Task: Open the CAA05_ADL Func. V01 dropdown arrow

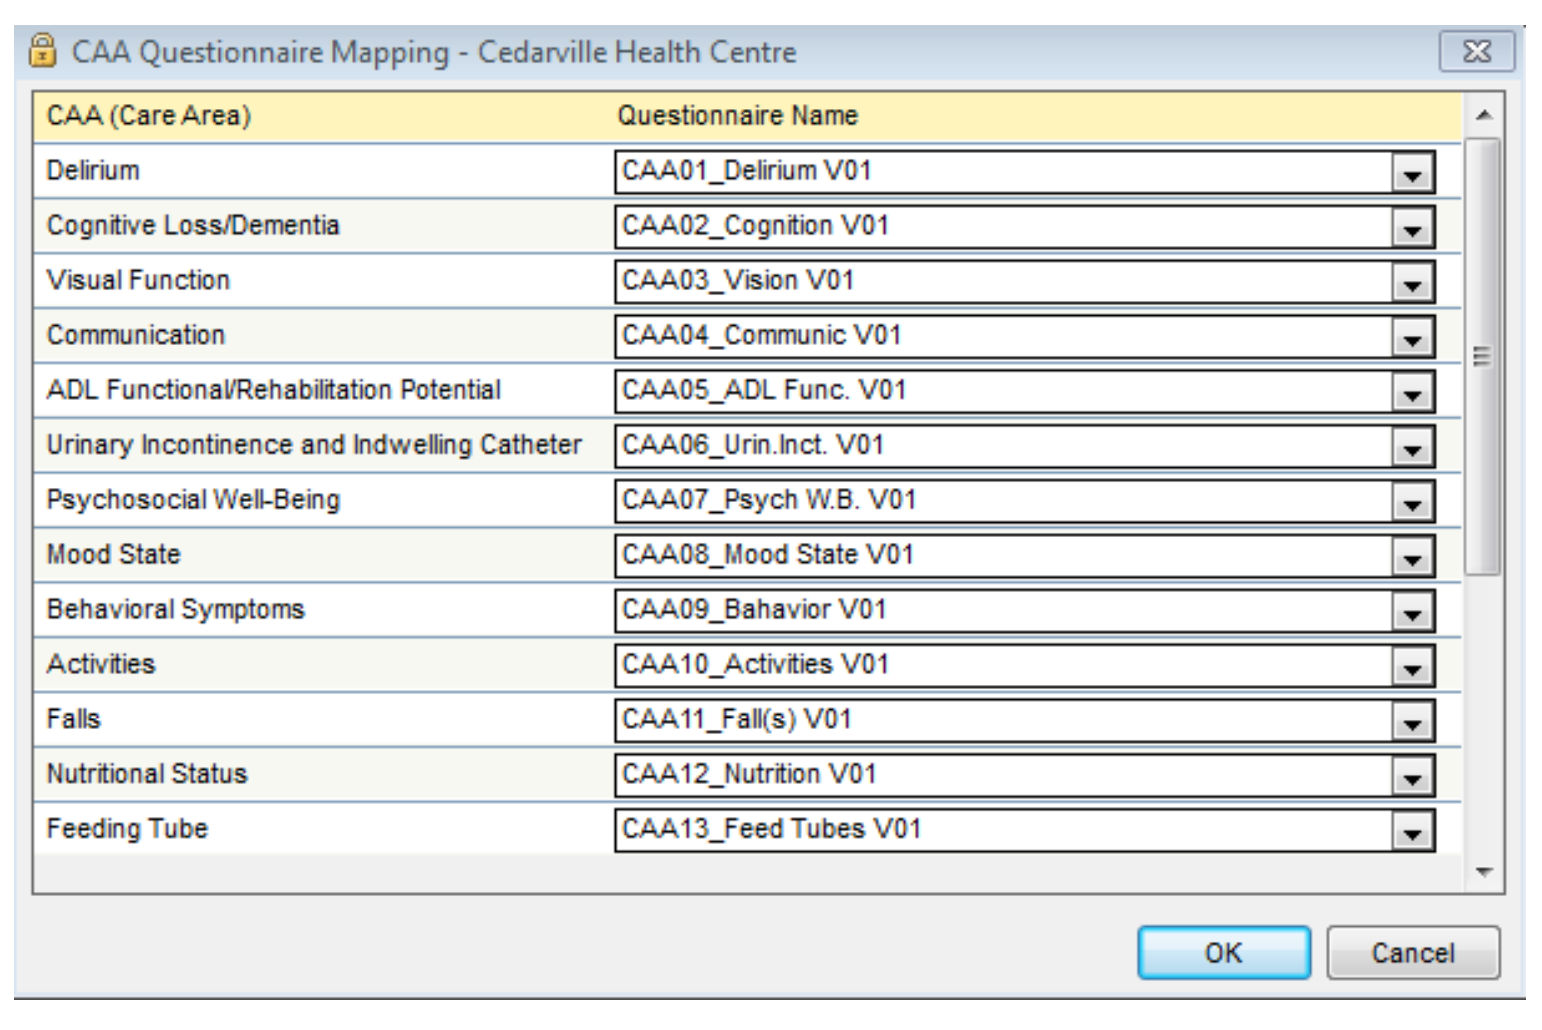Action: pyautogui.click(x=1412, y=393)
